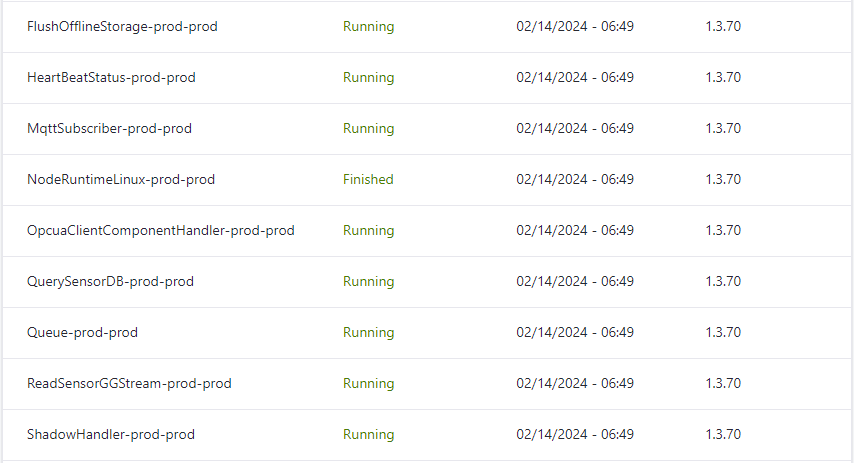Click the Running status of FlushOfflineStorage-prod-prod
The height and width of the screenshot is (463, 854).
pyautogui.click(x=368, y=27)
